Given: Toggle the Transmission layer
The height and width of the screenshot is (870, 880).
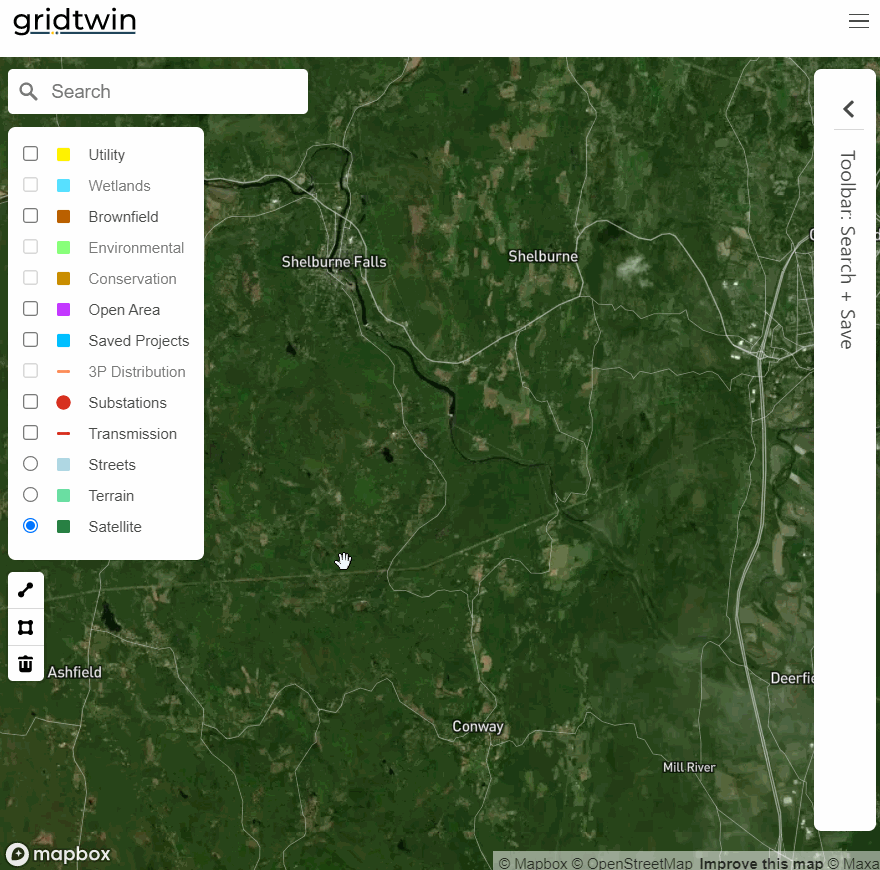Looking at the screenshot, I should (x=30, y=432).
